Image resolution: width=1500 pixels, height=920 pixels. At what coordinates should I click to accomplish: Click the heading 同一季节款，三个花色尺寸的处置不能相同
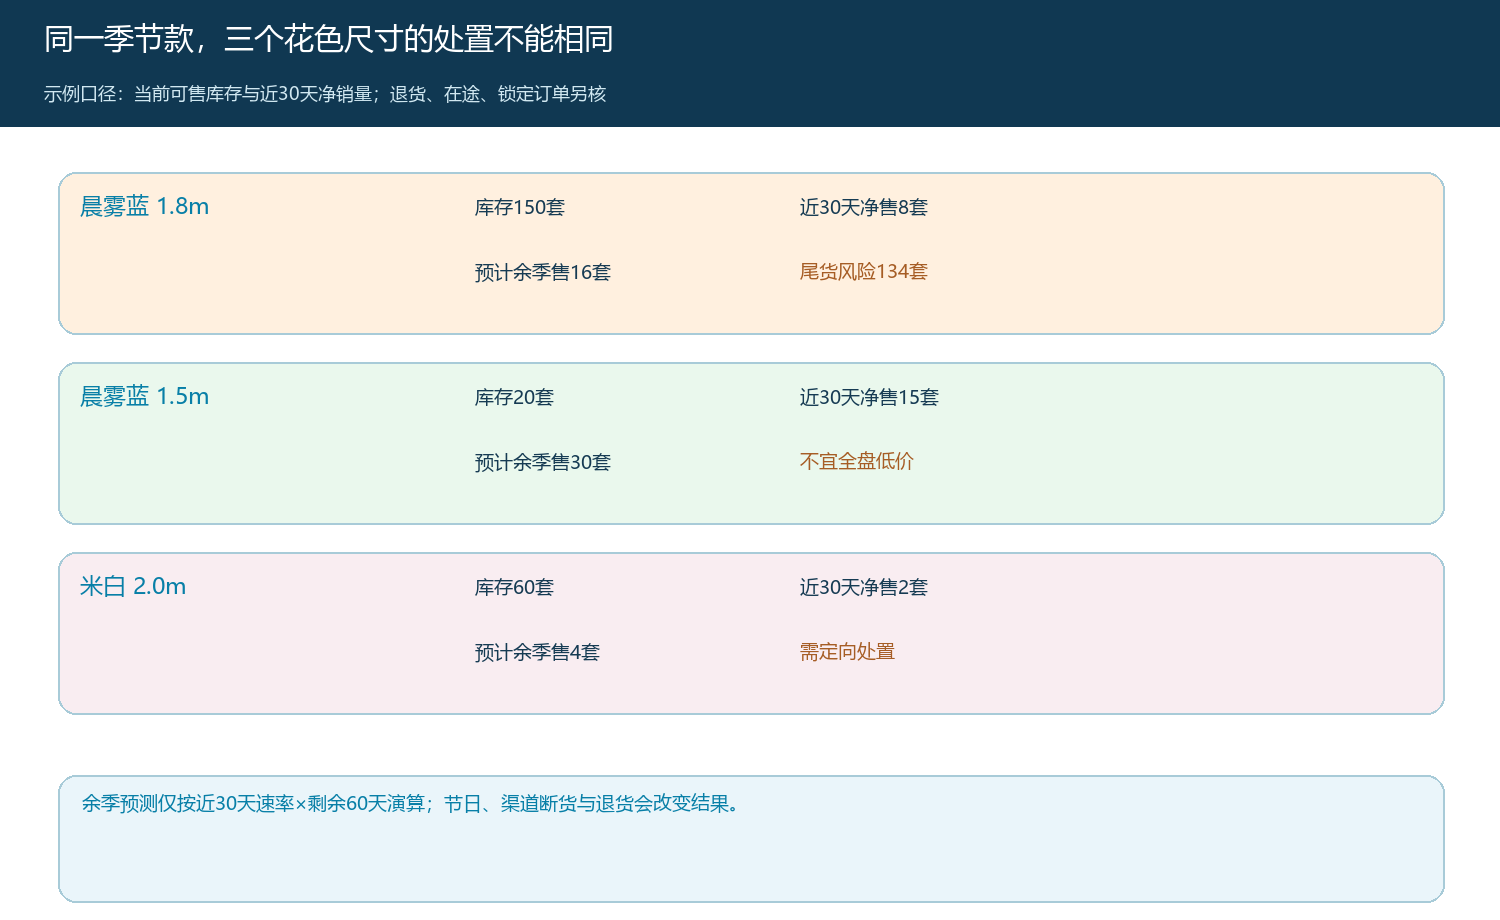coord(329,39)
